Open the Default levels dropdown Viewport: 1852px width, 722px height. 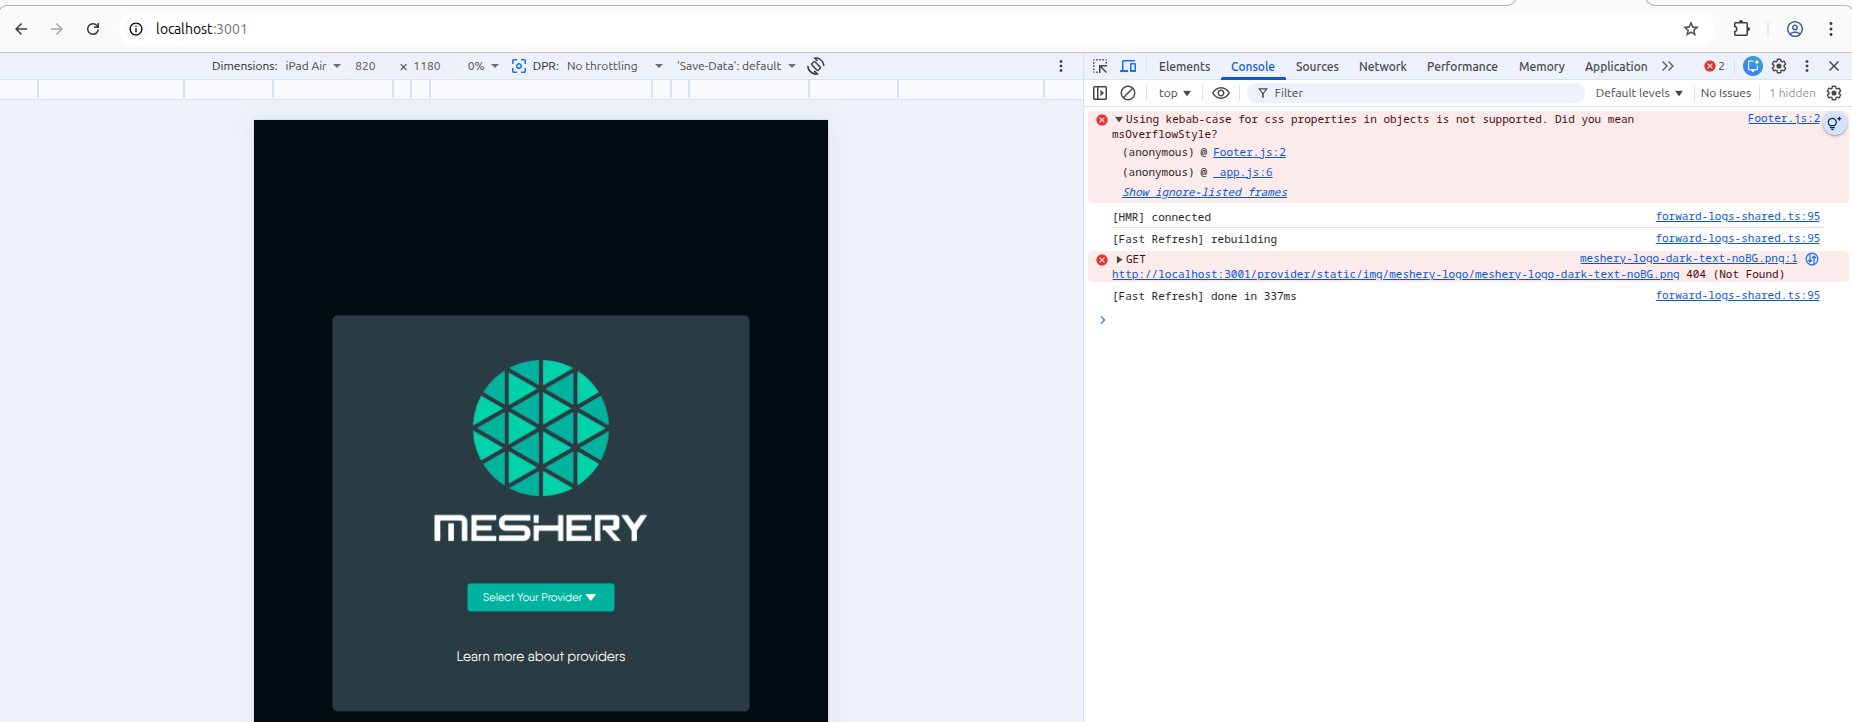coord(1638,93)
